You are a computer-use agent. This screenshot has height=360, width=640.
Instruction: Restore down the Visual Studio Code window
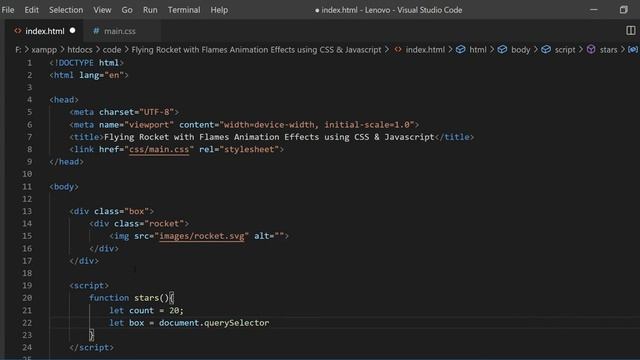[x=623, y=10]
